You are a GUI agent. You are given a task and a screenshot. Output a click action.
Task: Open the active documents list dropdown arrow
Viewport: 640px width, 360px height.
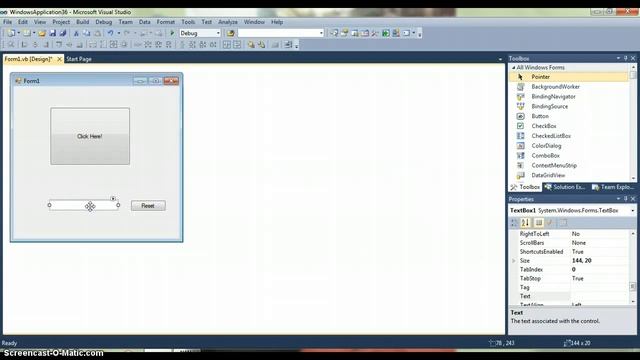500,59
